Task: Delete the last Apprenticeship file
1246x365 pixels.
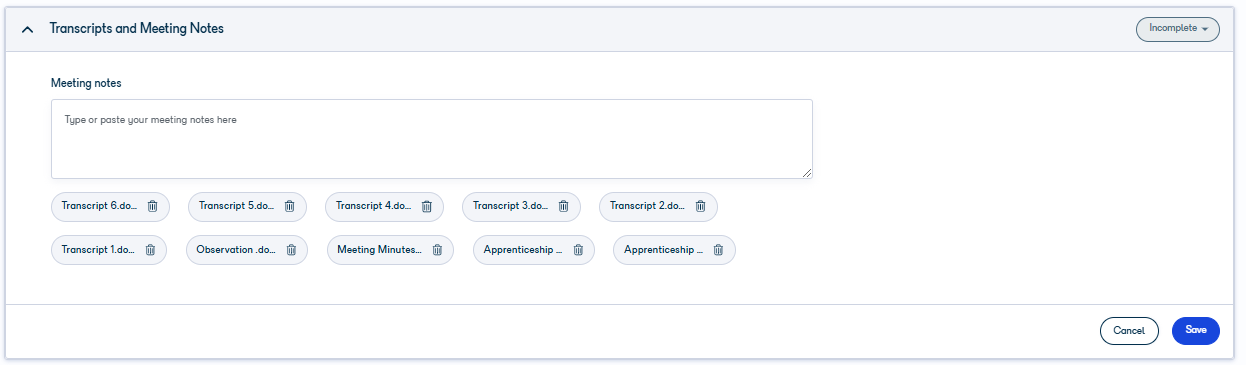Action: [x=719, y=250]
